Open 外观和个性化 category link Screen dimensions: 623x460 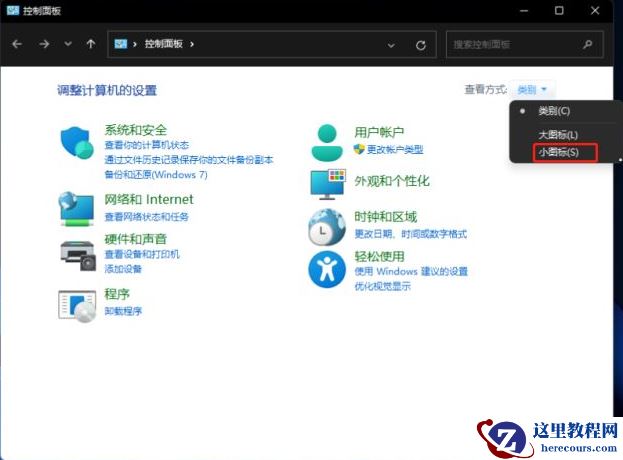[392, 181]
